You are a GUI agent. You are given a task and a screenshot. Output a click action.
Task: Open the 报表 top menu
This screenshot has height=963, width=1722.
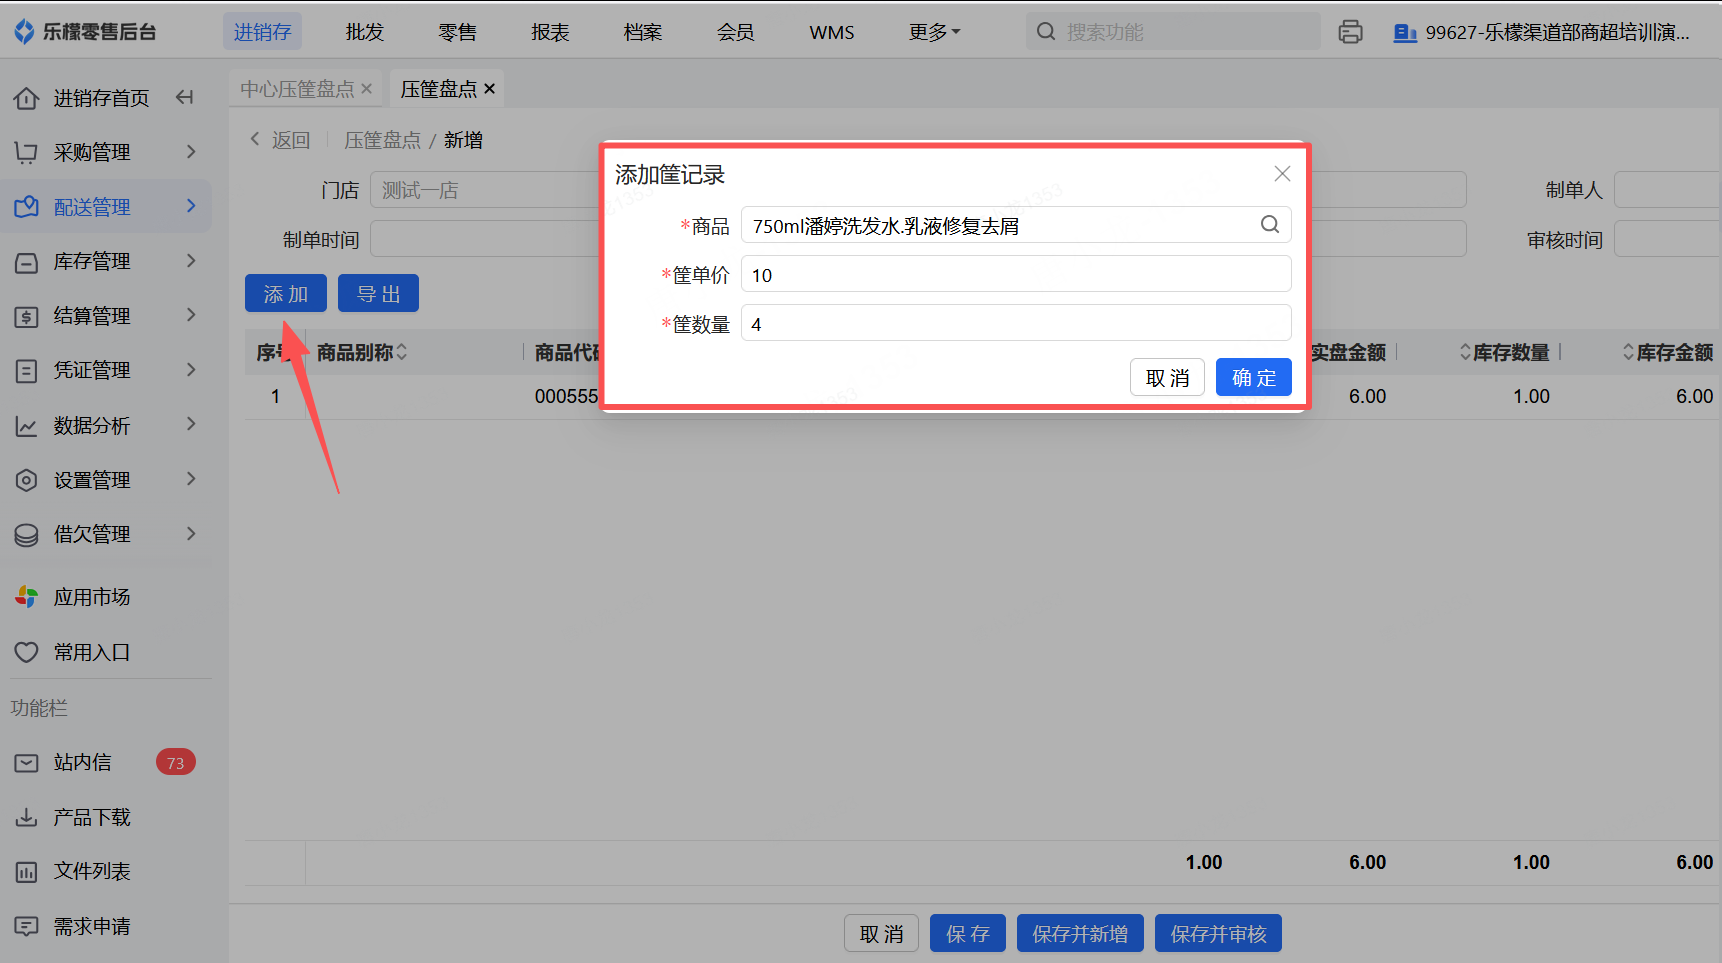tap(550, 32)
